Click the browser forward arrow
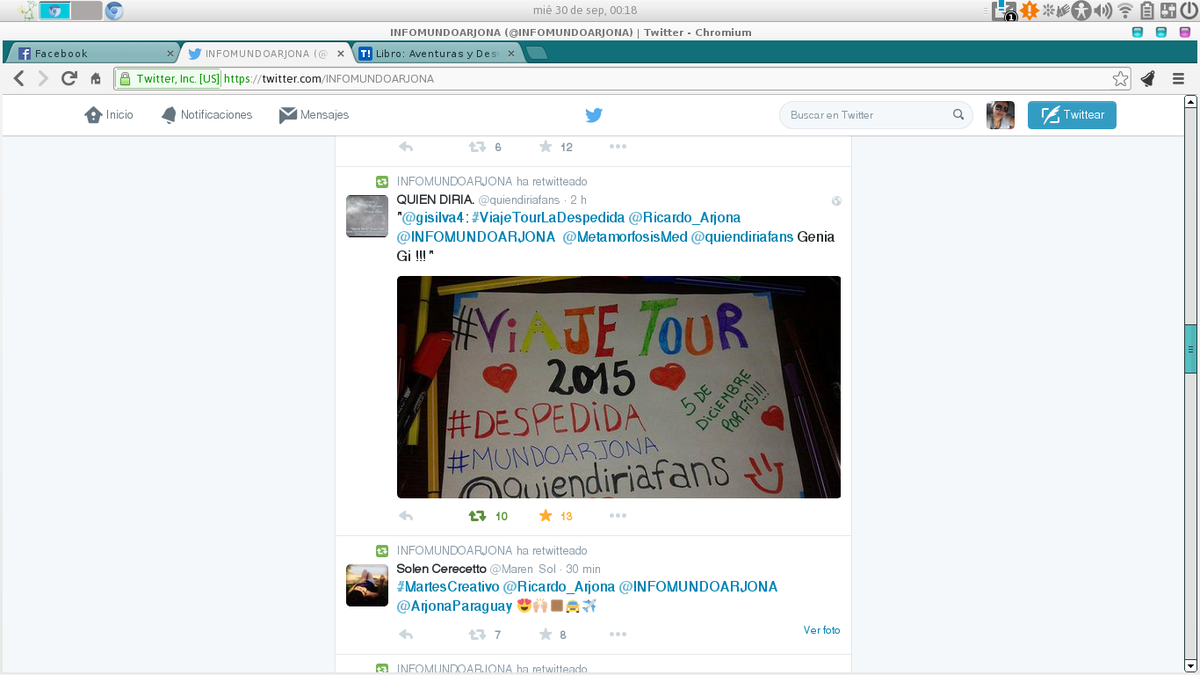Screen dimensions: 1200x675 pos(43,78)
